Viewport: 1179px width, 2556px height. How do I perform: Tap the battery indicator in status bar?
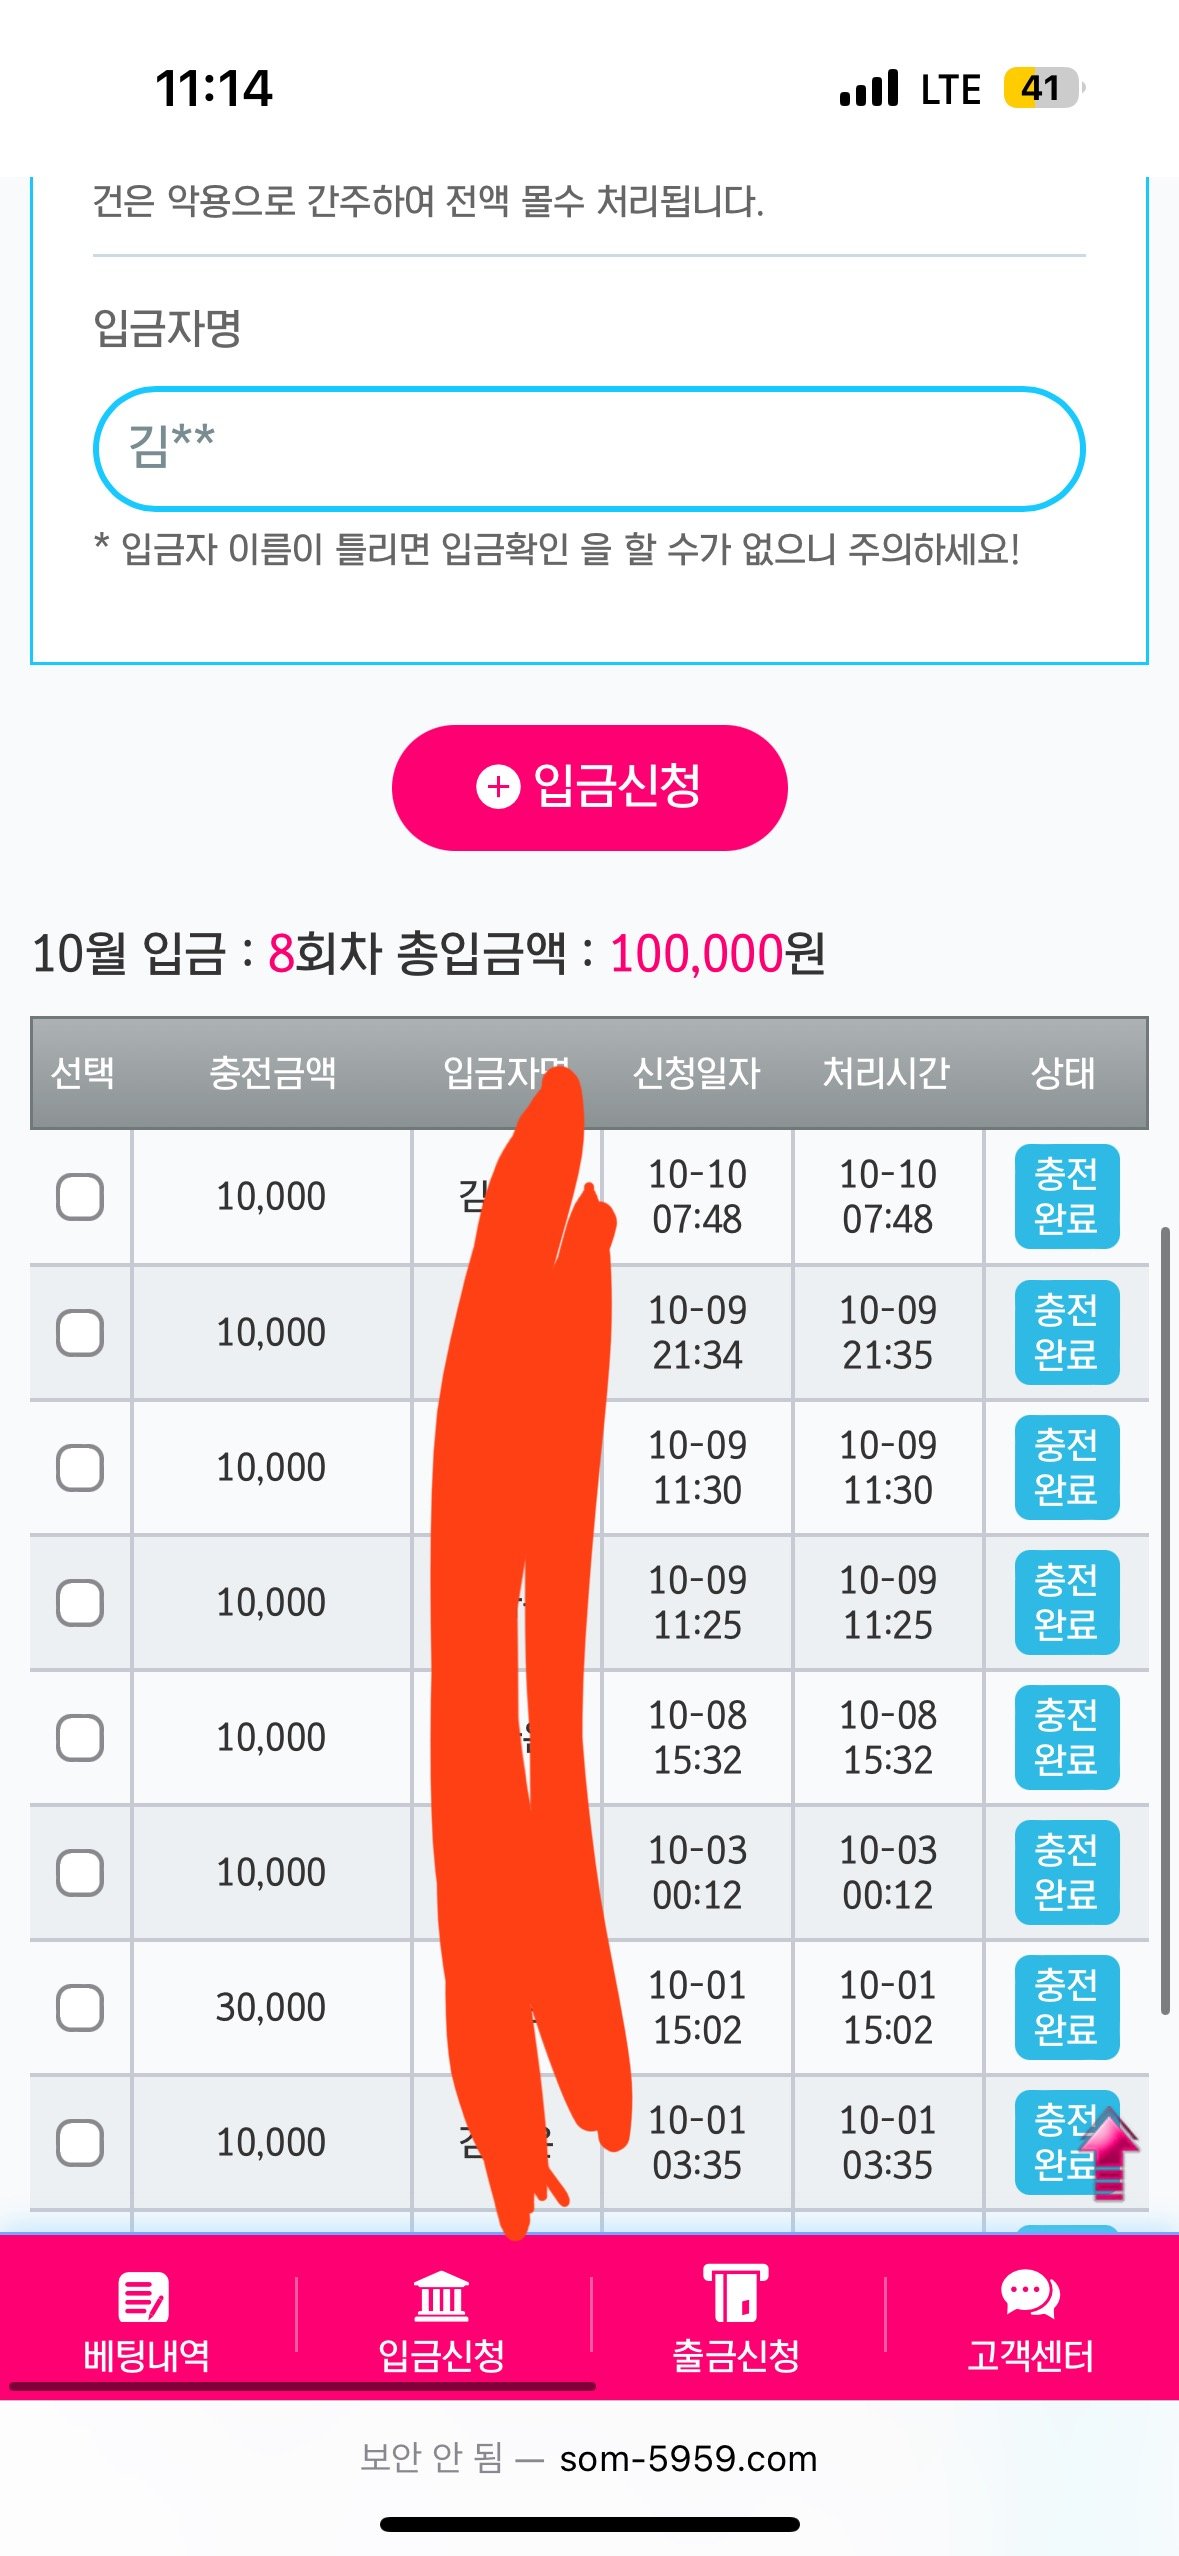(x=1043, y=88)
